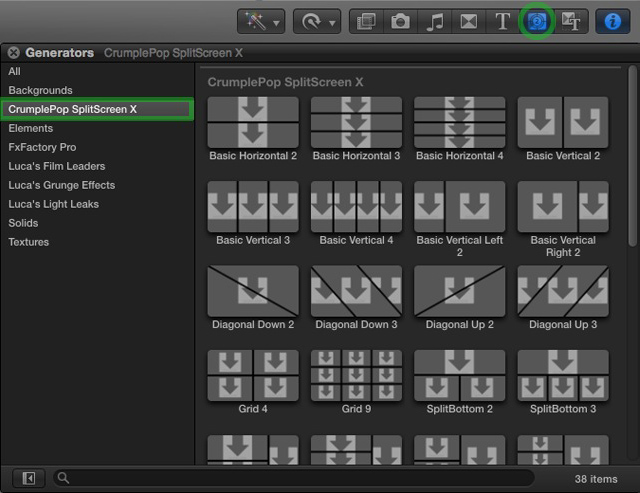Image resolution: width=640 pixels, height=493 pixels.
Task: Click the generators browser vertical scrollbar
Action: click(x=632, y=156)
